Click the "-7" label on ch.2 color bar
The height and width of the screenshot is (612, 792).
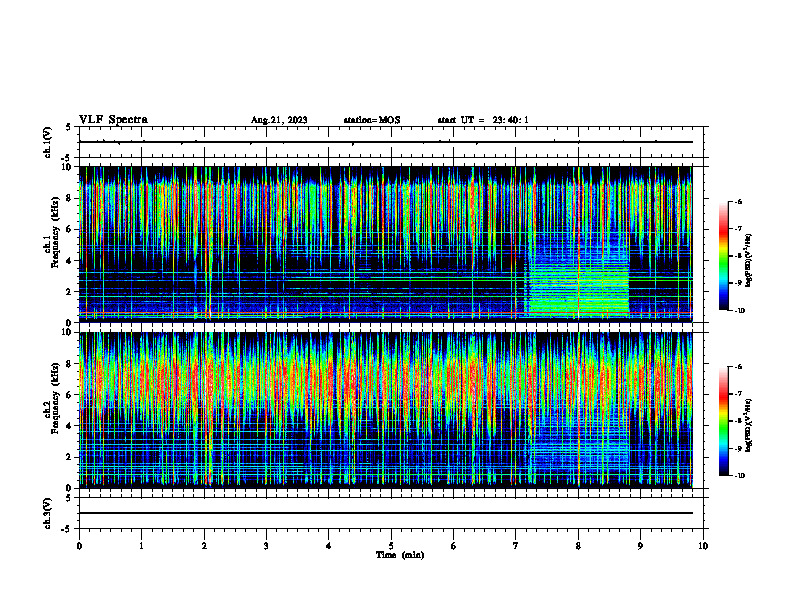[x=737, y=394]
